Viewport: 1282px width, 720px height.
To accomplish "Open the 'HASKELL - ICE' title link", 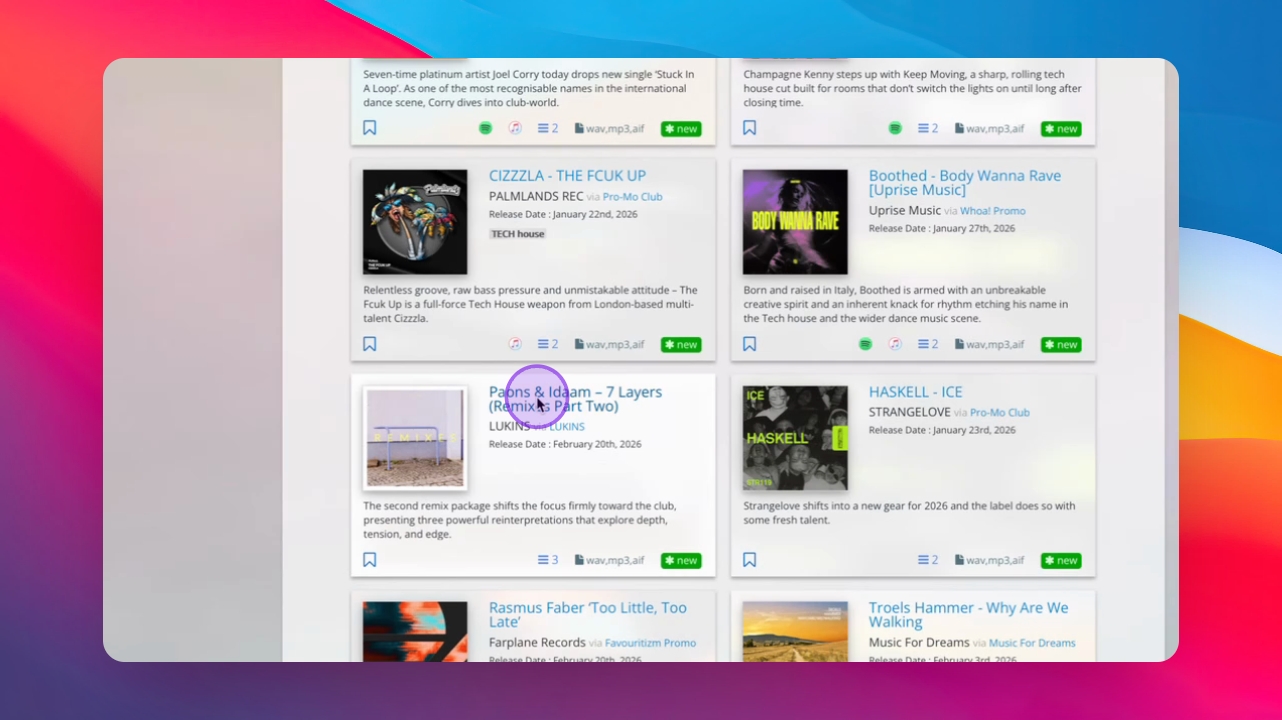I will (x=916, y=392).
